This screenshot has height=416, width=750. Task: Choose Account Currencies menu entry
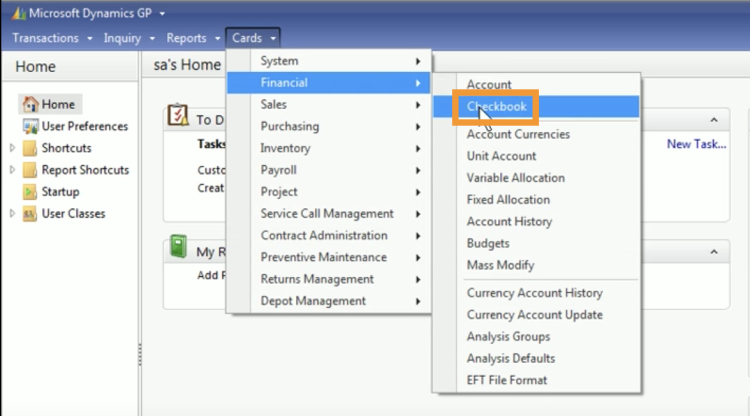point(536,134)
